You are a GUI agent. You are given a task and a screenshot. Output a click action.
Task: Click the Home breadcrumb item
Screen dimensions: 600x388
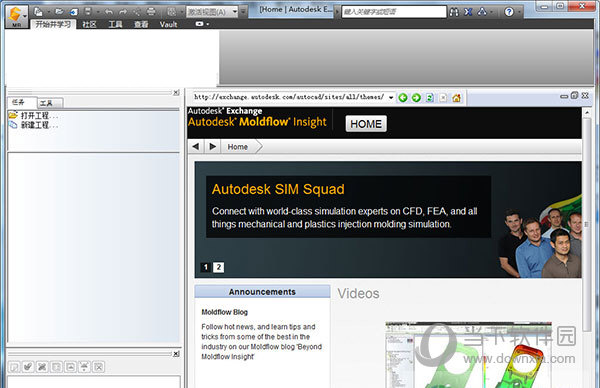coord(238,147)
